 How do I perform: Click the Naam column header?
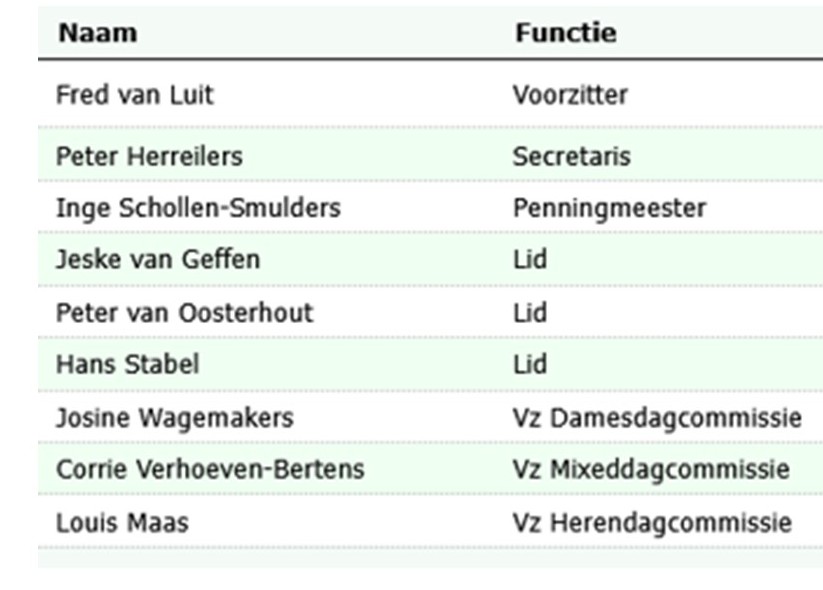click(x=97, y=33)
